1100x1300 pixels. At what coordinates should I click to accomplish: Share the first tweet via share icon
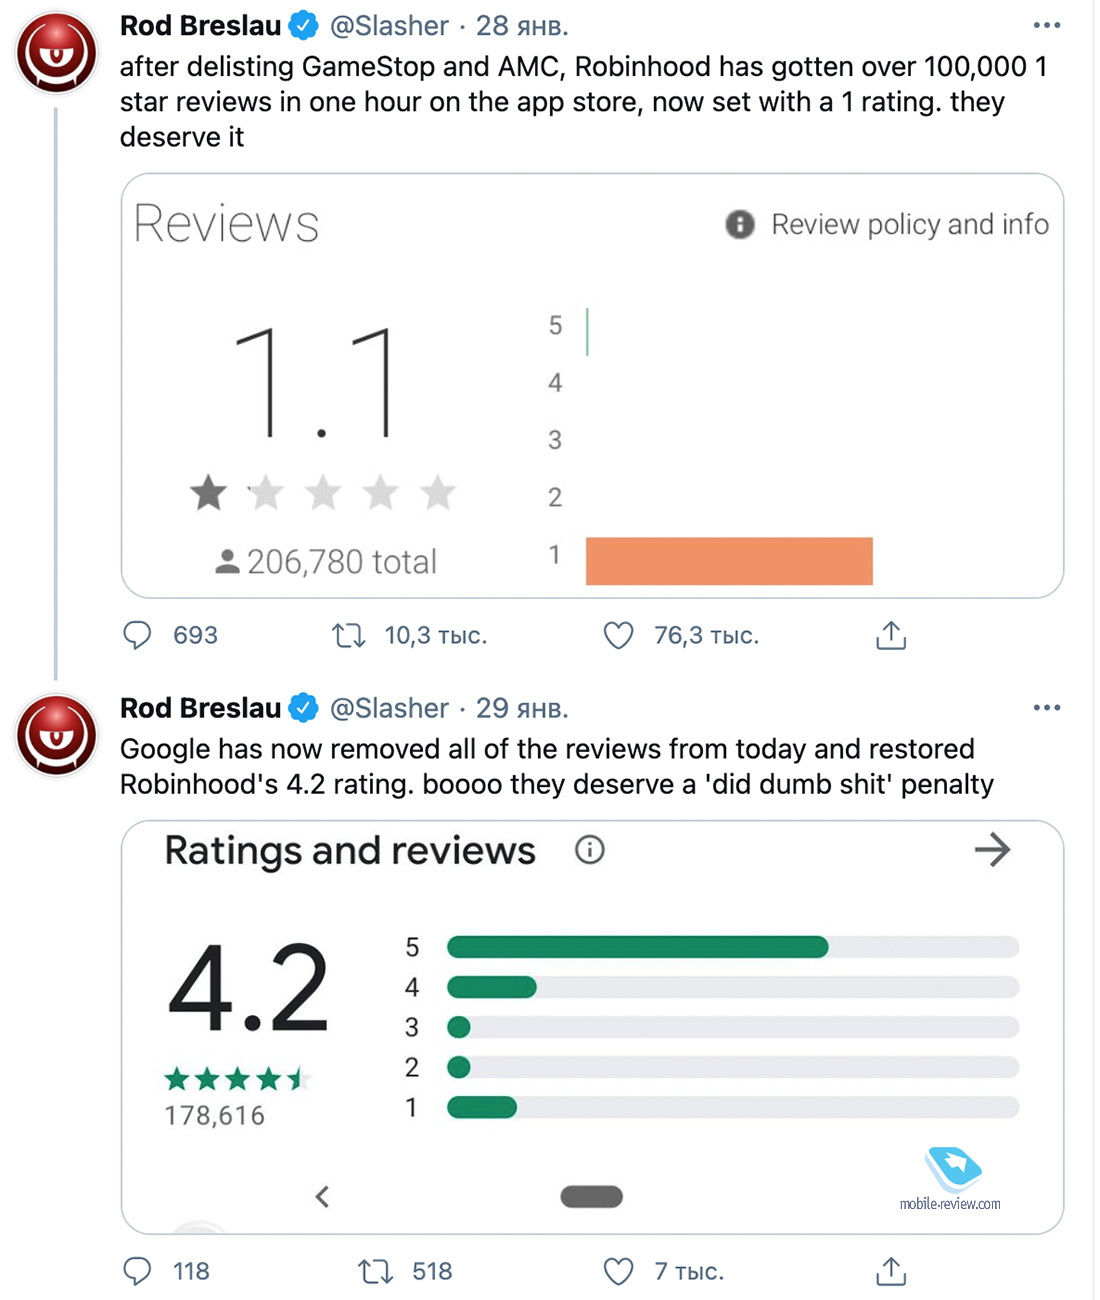tap(891, 635)
